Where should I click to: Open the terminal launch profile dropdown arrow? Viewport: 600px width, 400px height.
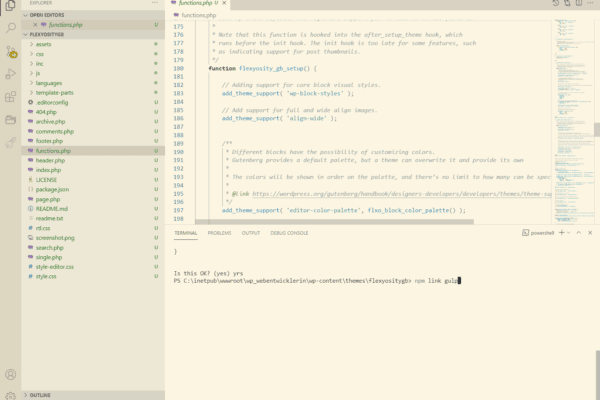[x=569, y=233]
